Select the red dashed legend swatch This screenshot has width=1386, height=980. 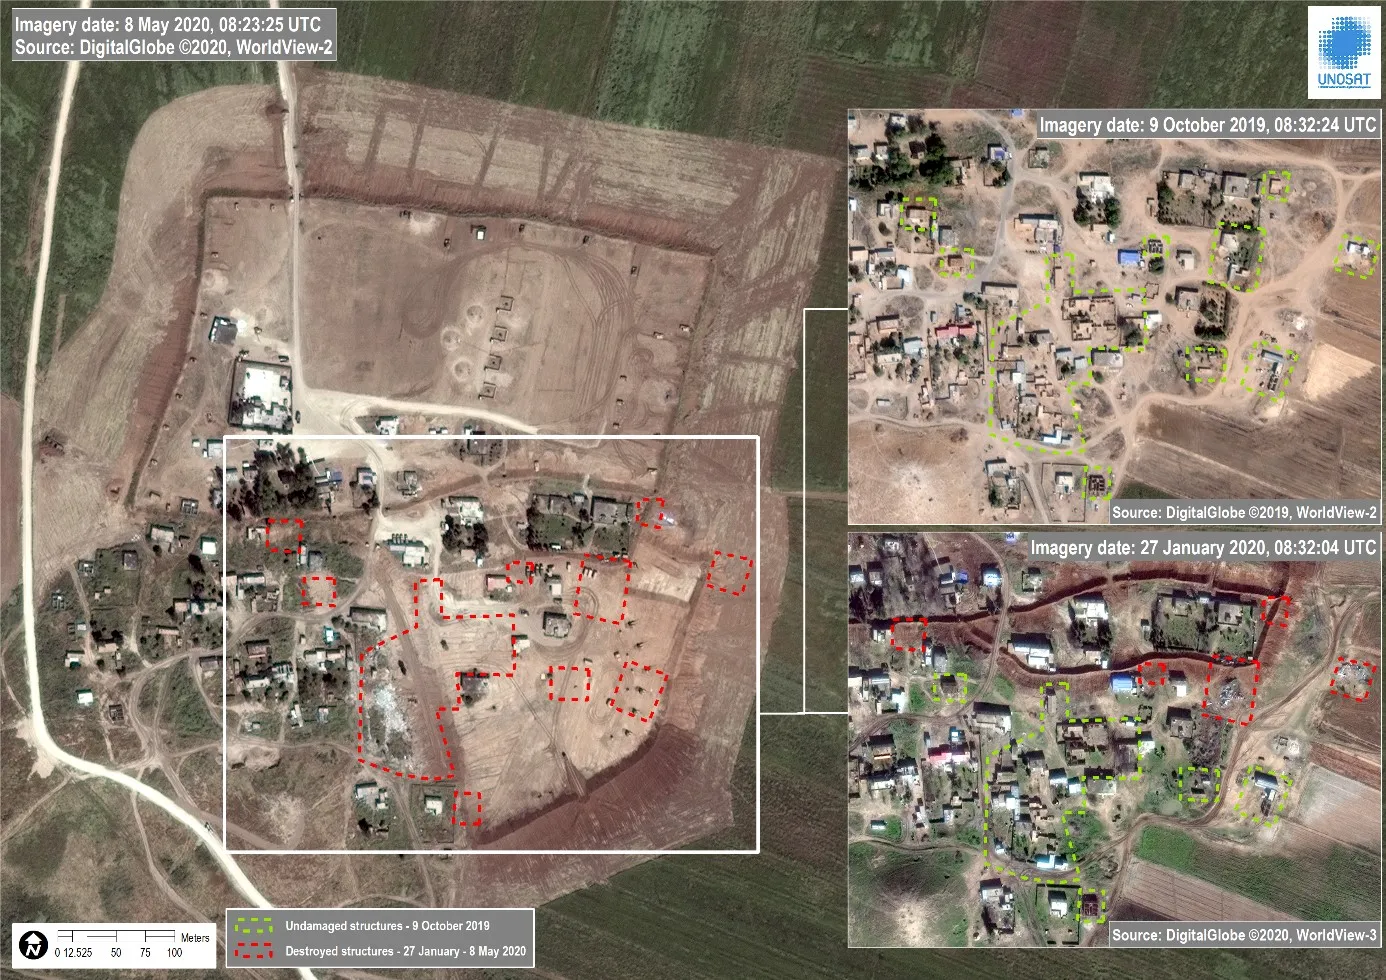pyautogui.click(x=254, y=951)
